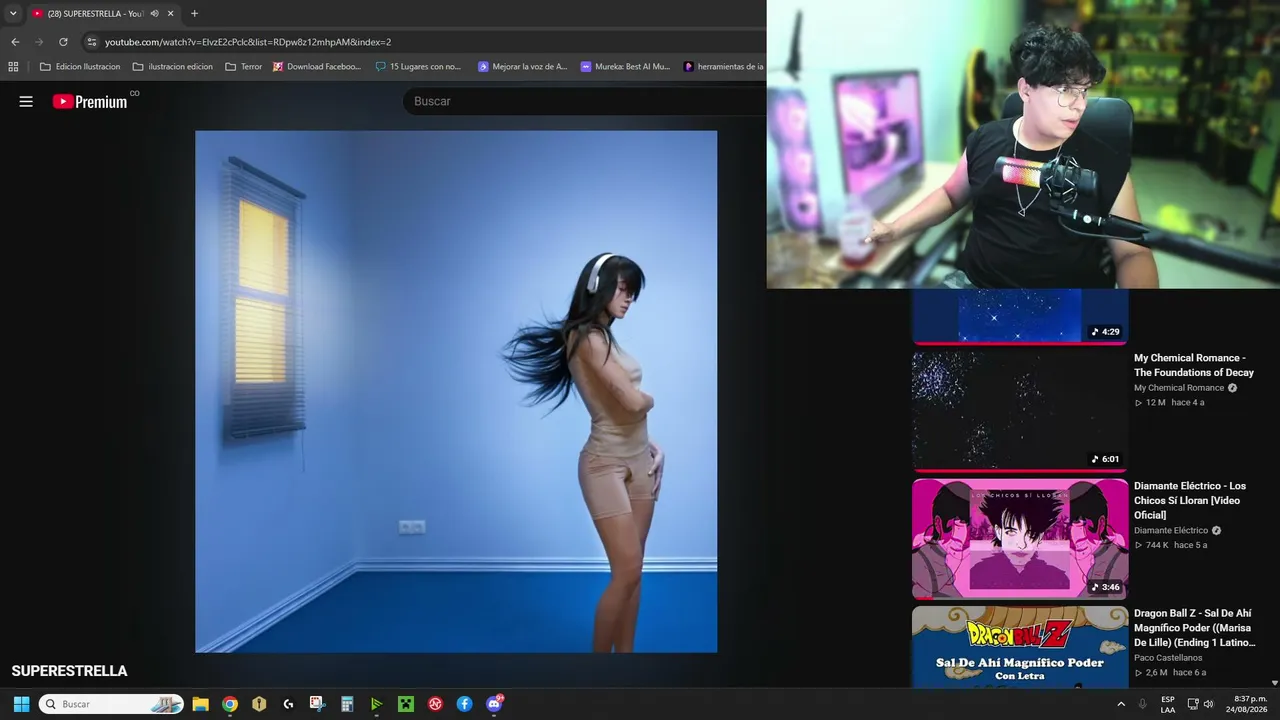
Task: Open Diamante Eléctrico - Los Chicos Sí Lloran title
Action: click(1190, 500)
